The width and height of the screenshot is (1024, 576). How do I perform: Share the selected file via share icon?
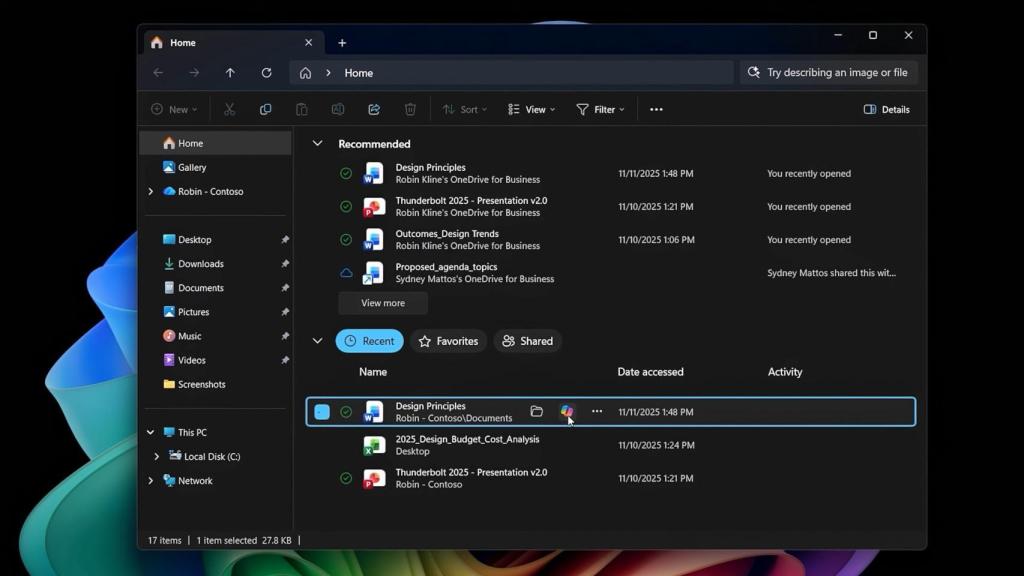[373, 109]
